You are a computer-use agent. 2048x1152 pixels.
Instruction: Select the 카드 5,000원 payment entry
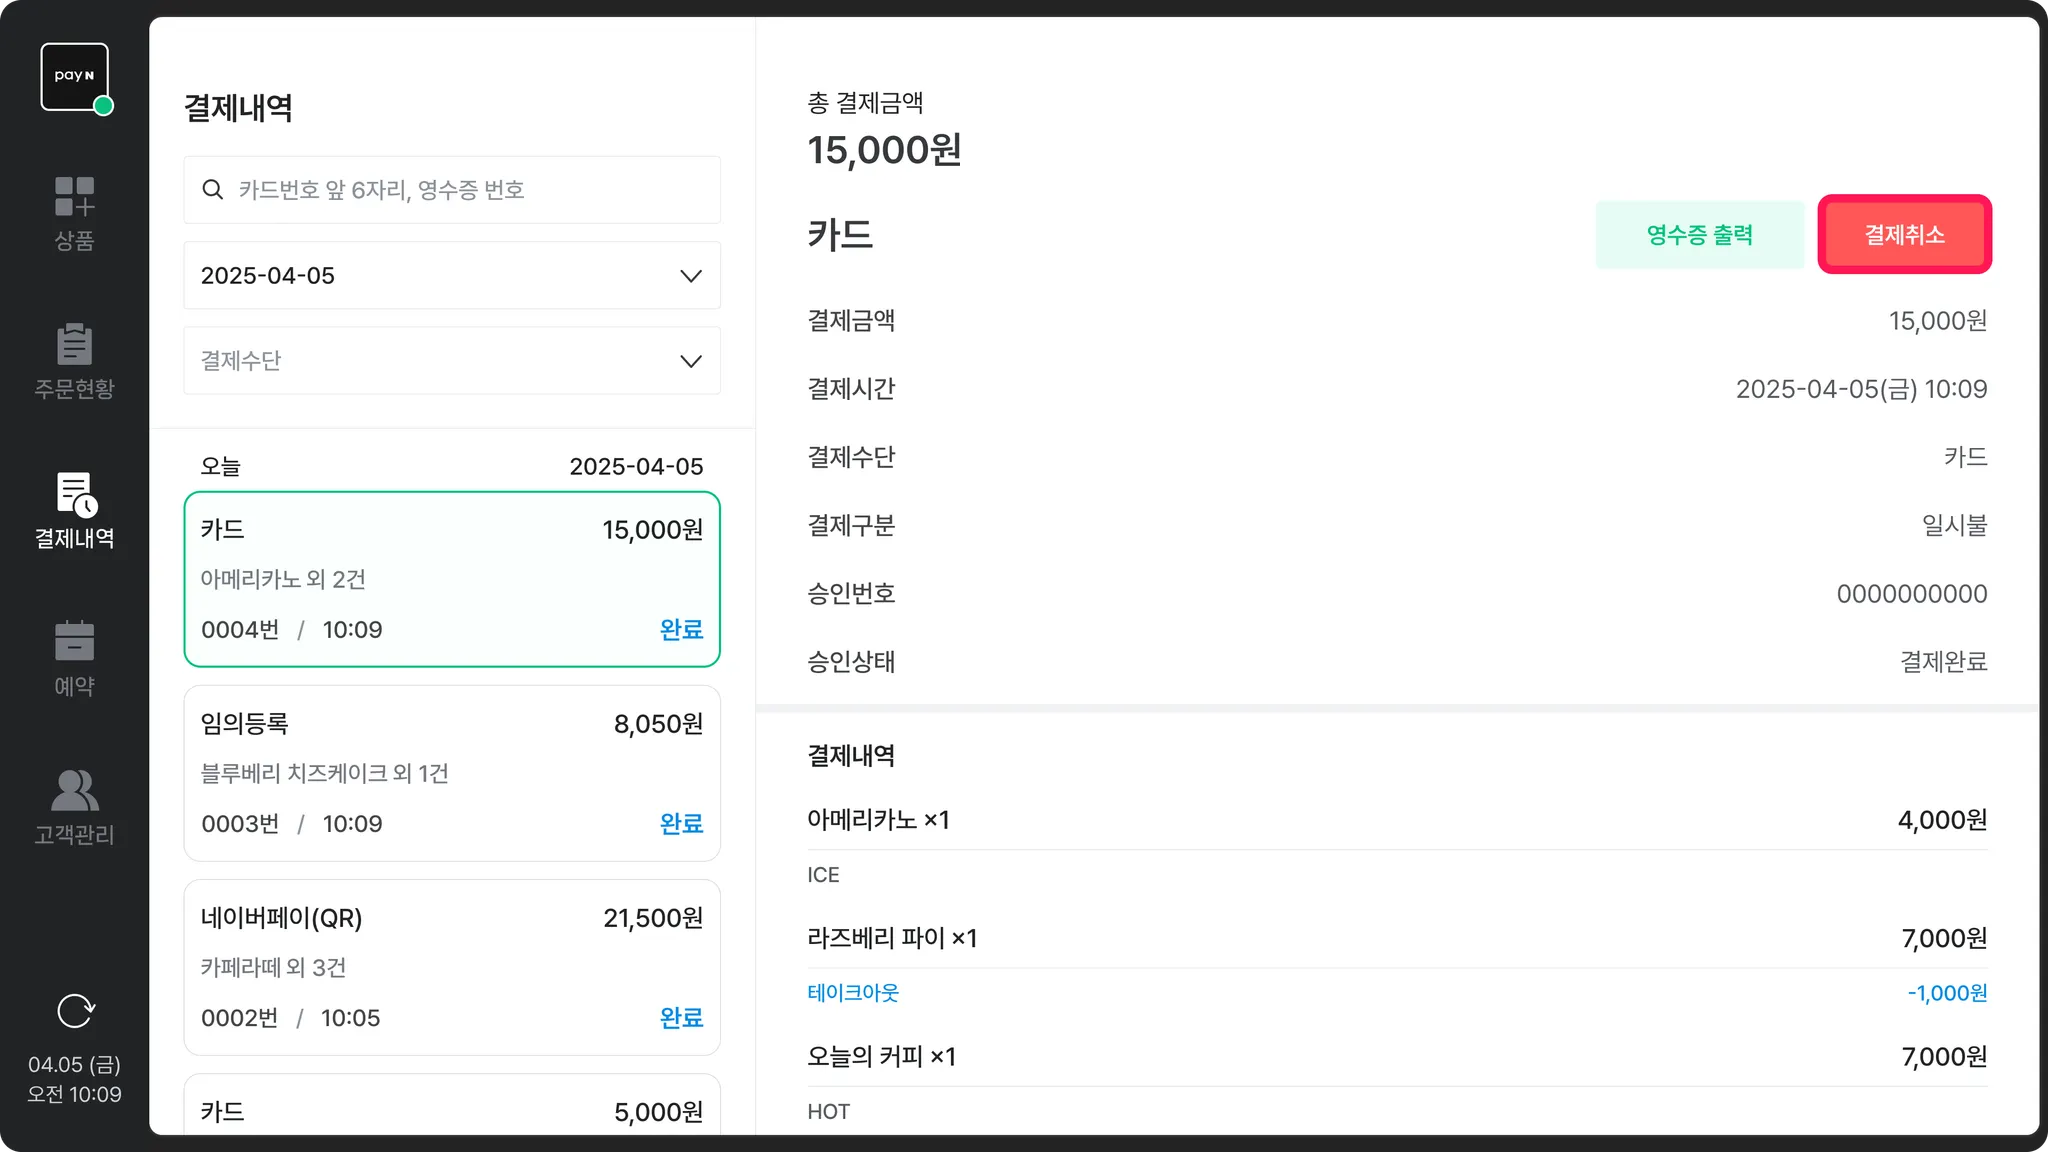coord(452,1110)
